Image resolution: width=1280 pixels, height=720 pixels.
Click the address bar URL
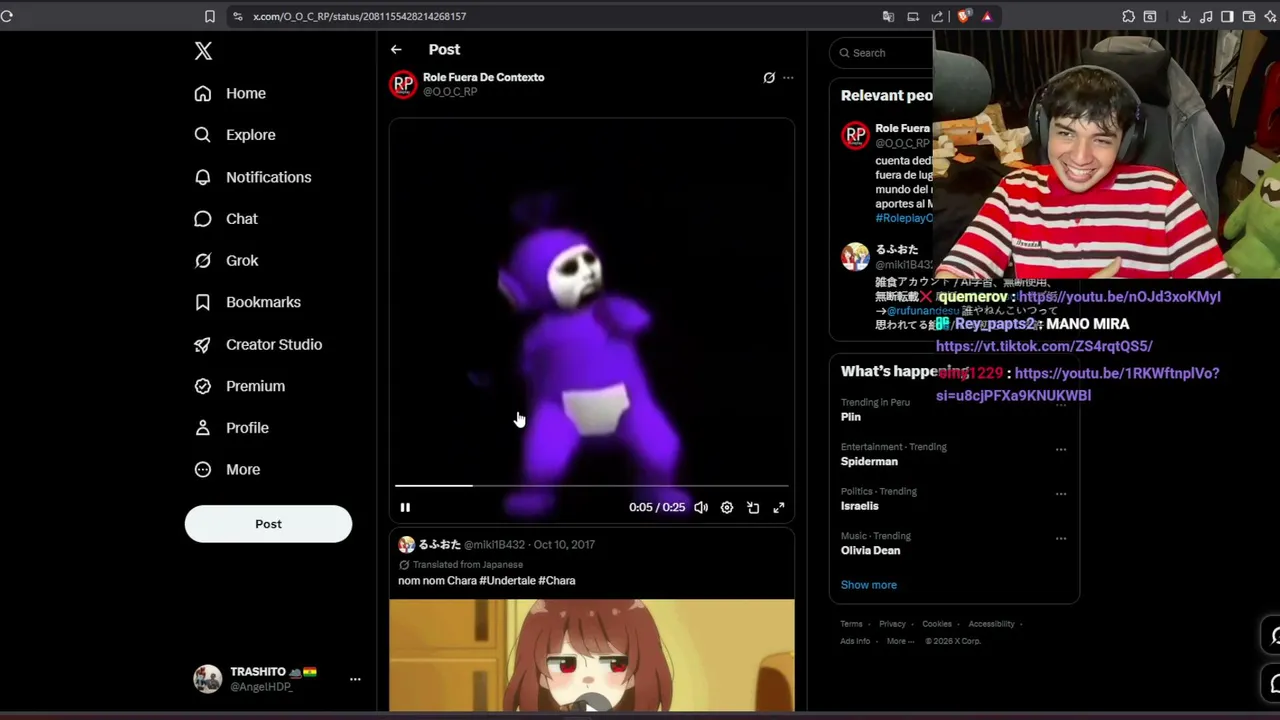tap(360, 16)
